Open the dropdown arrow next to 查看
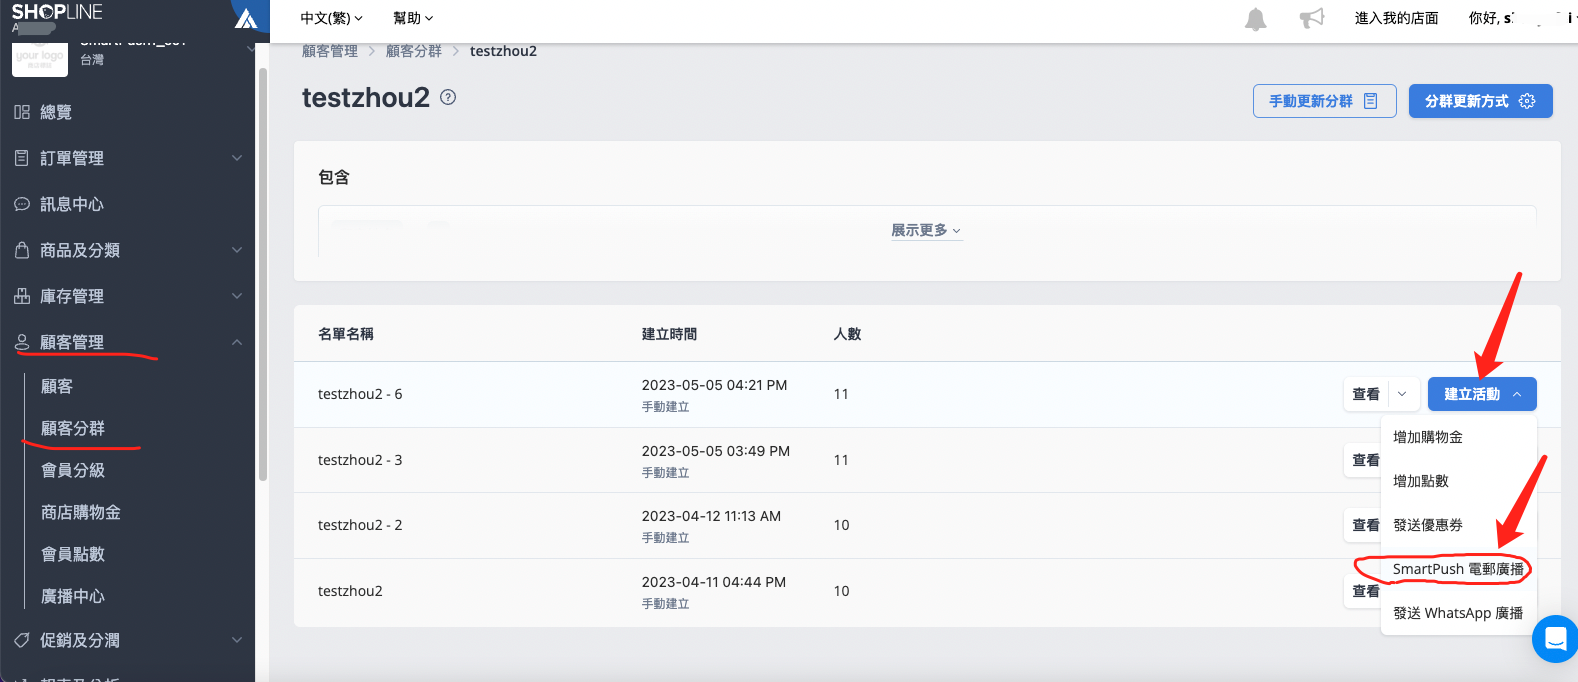Viewport: 1578px width, 682px height. 1402,394
